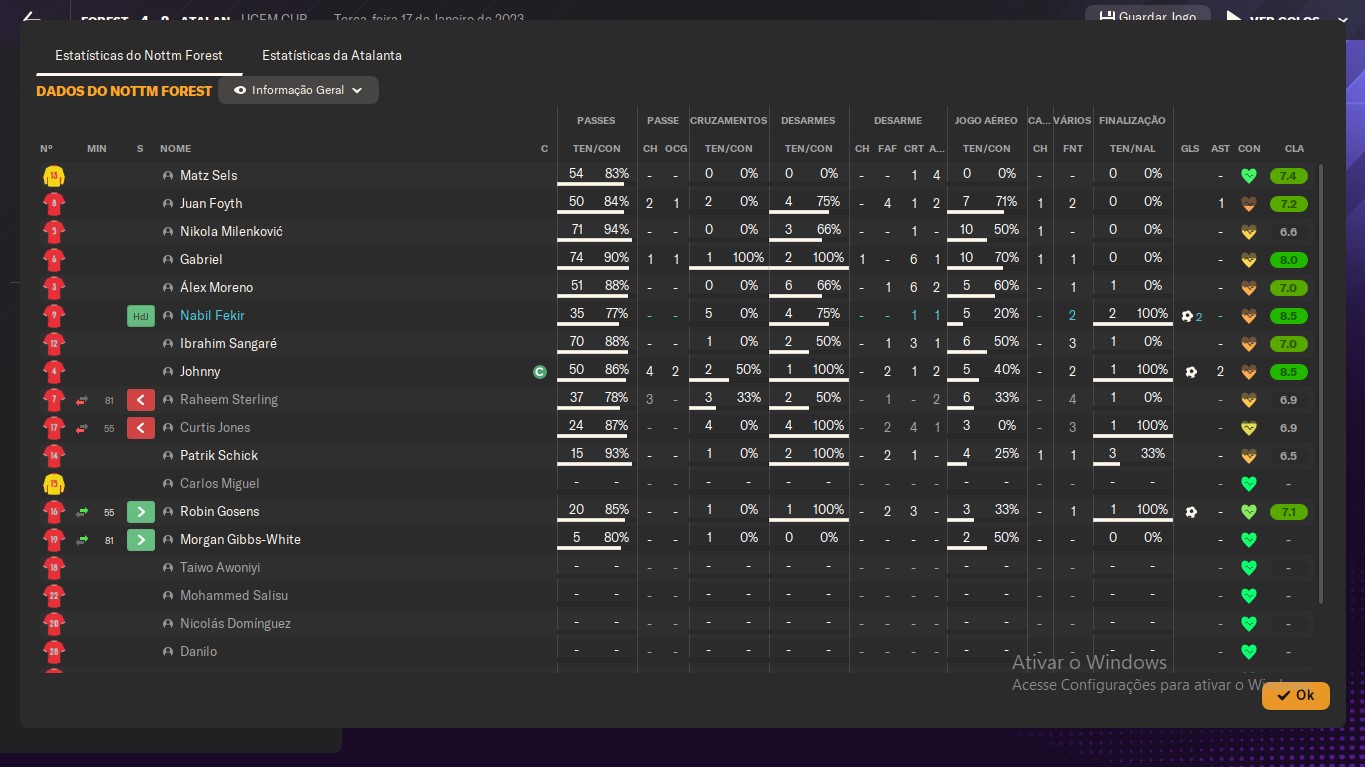This screenshot has width=1365, height=767.
Task: Click Robin Gosens' green swap arrows icon
Action: 82,513
